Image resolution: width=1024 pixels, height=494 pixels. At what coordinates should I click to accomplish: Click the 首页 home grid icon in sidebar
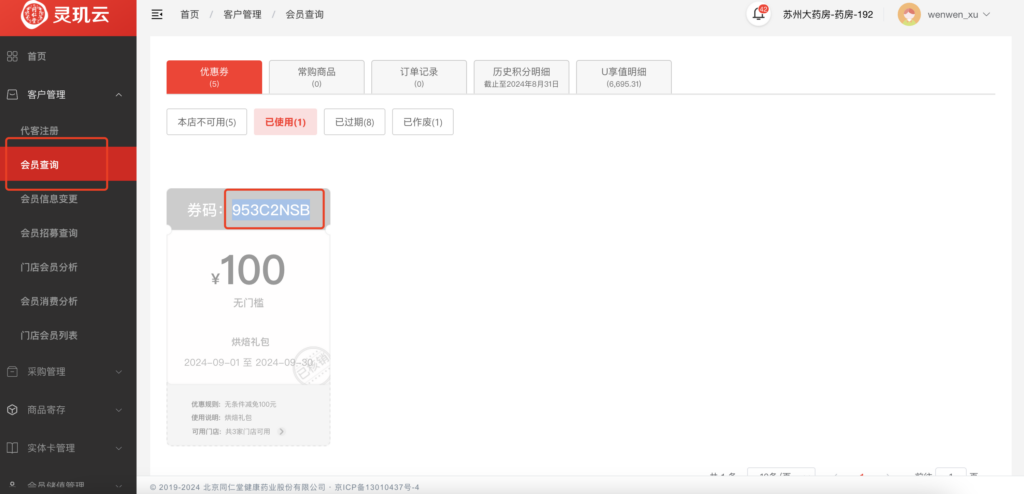[x=13, y=57]
